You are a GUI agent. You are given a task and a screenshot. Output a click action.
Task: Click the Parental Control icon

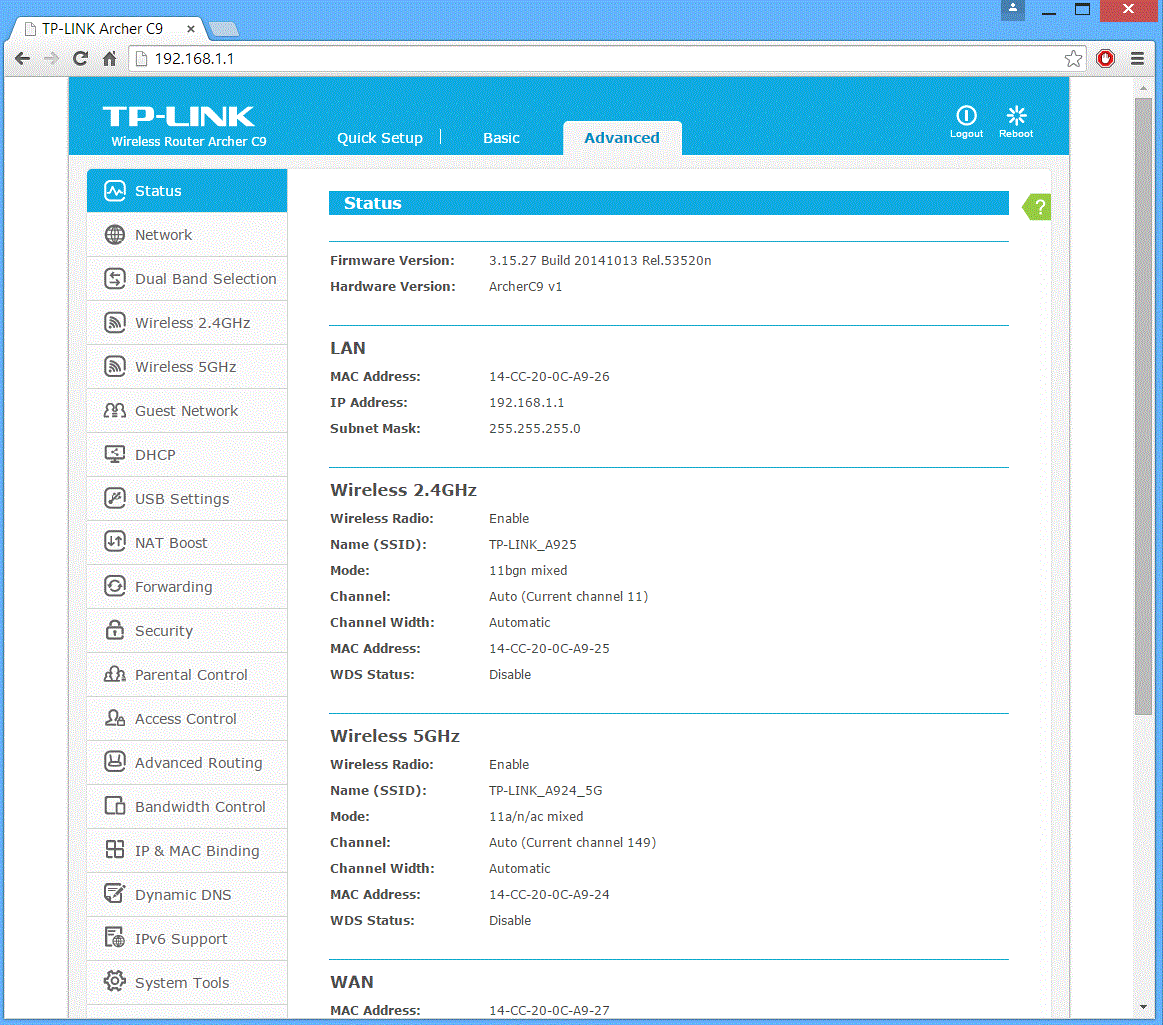114,674
